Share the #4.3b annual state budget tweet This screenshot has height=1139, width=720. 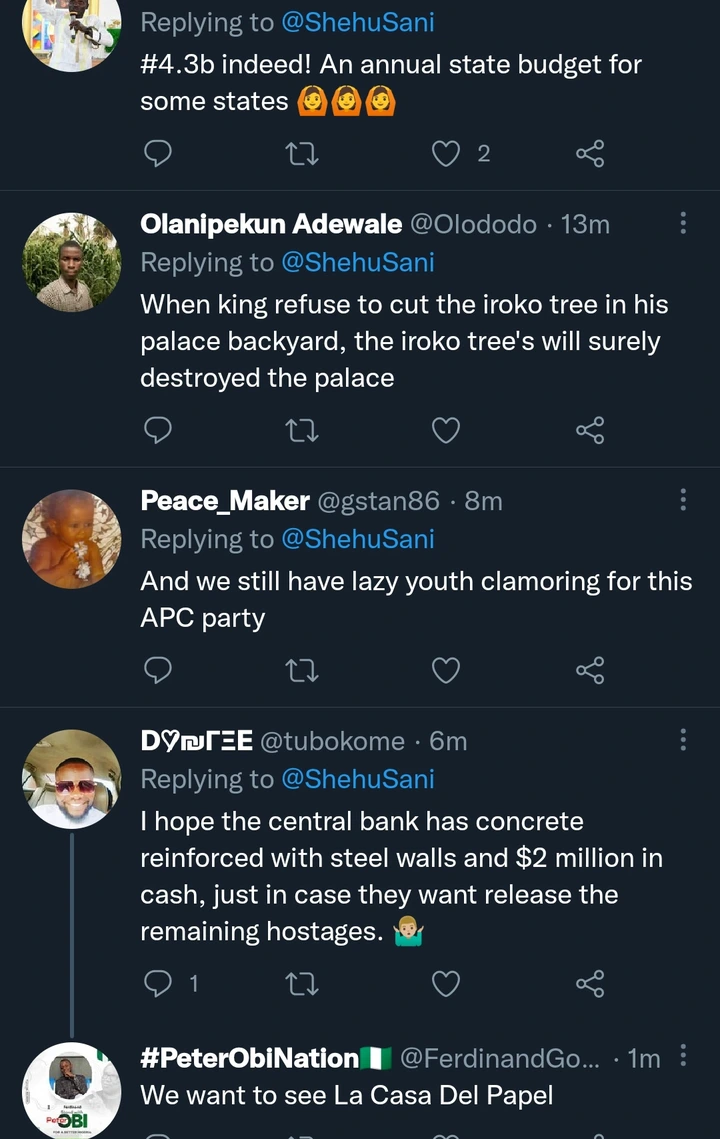pos(590,153)
